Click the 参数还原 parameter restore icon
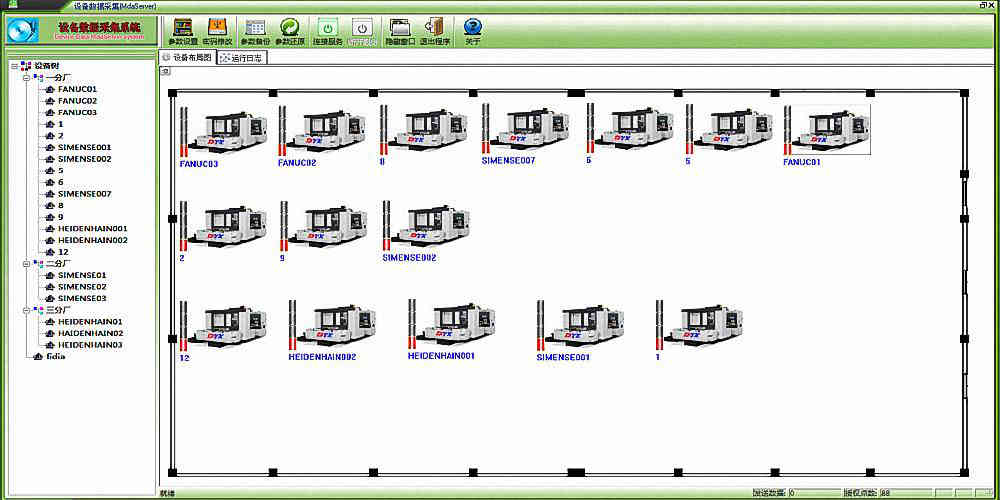This screenshot has height=500, width=1000. tap(290, 27)
